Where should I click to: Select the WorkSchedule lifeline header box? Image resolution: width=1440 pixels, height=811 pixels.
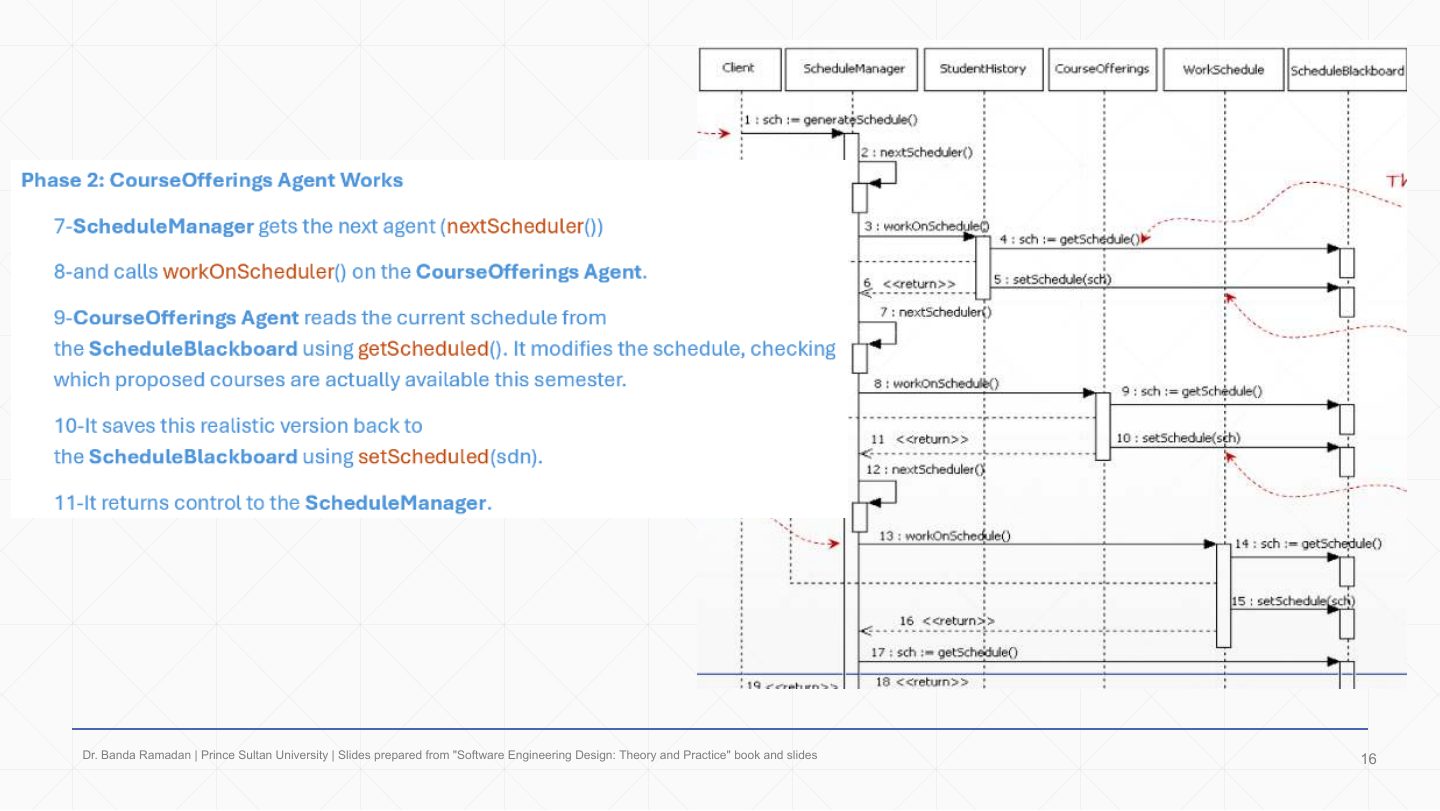pos(1223,69)
